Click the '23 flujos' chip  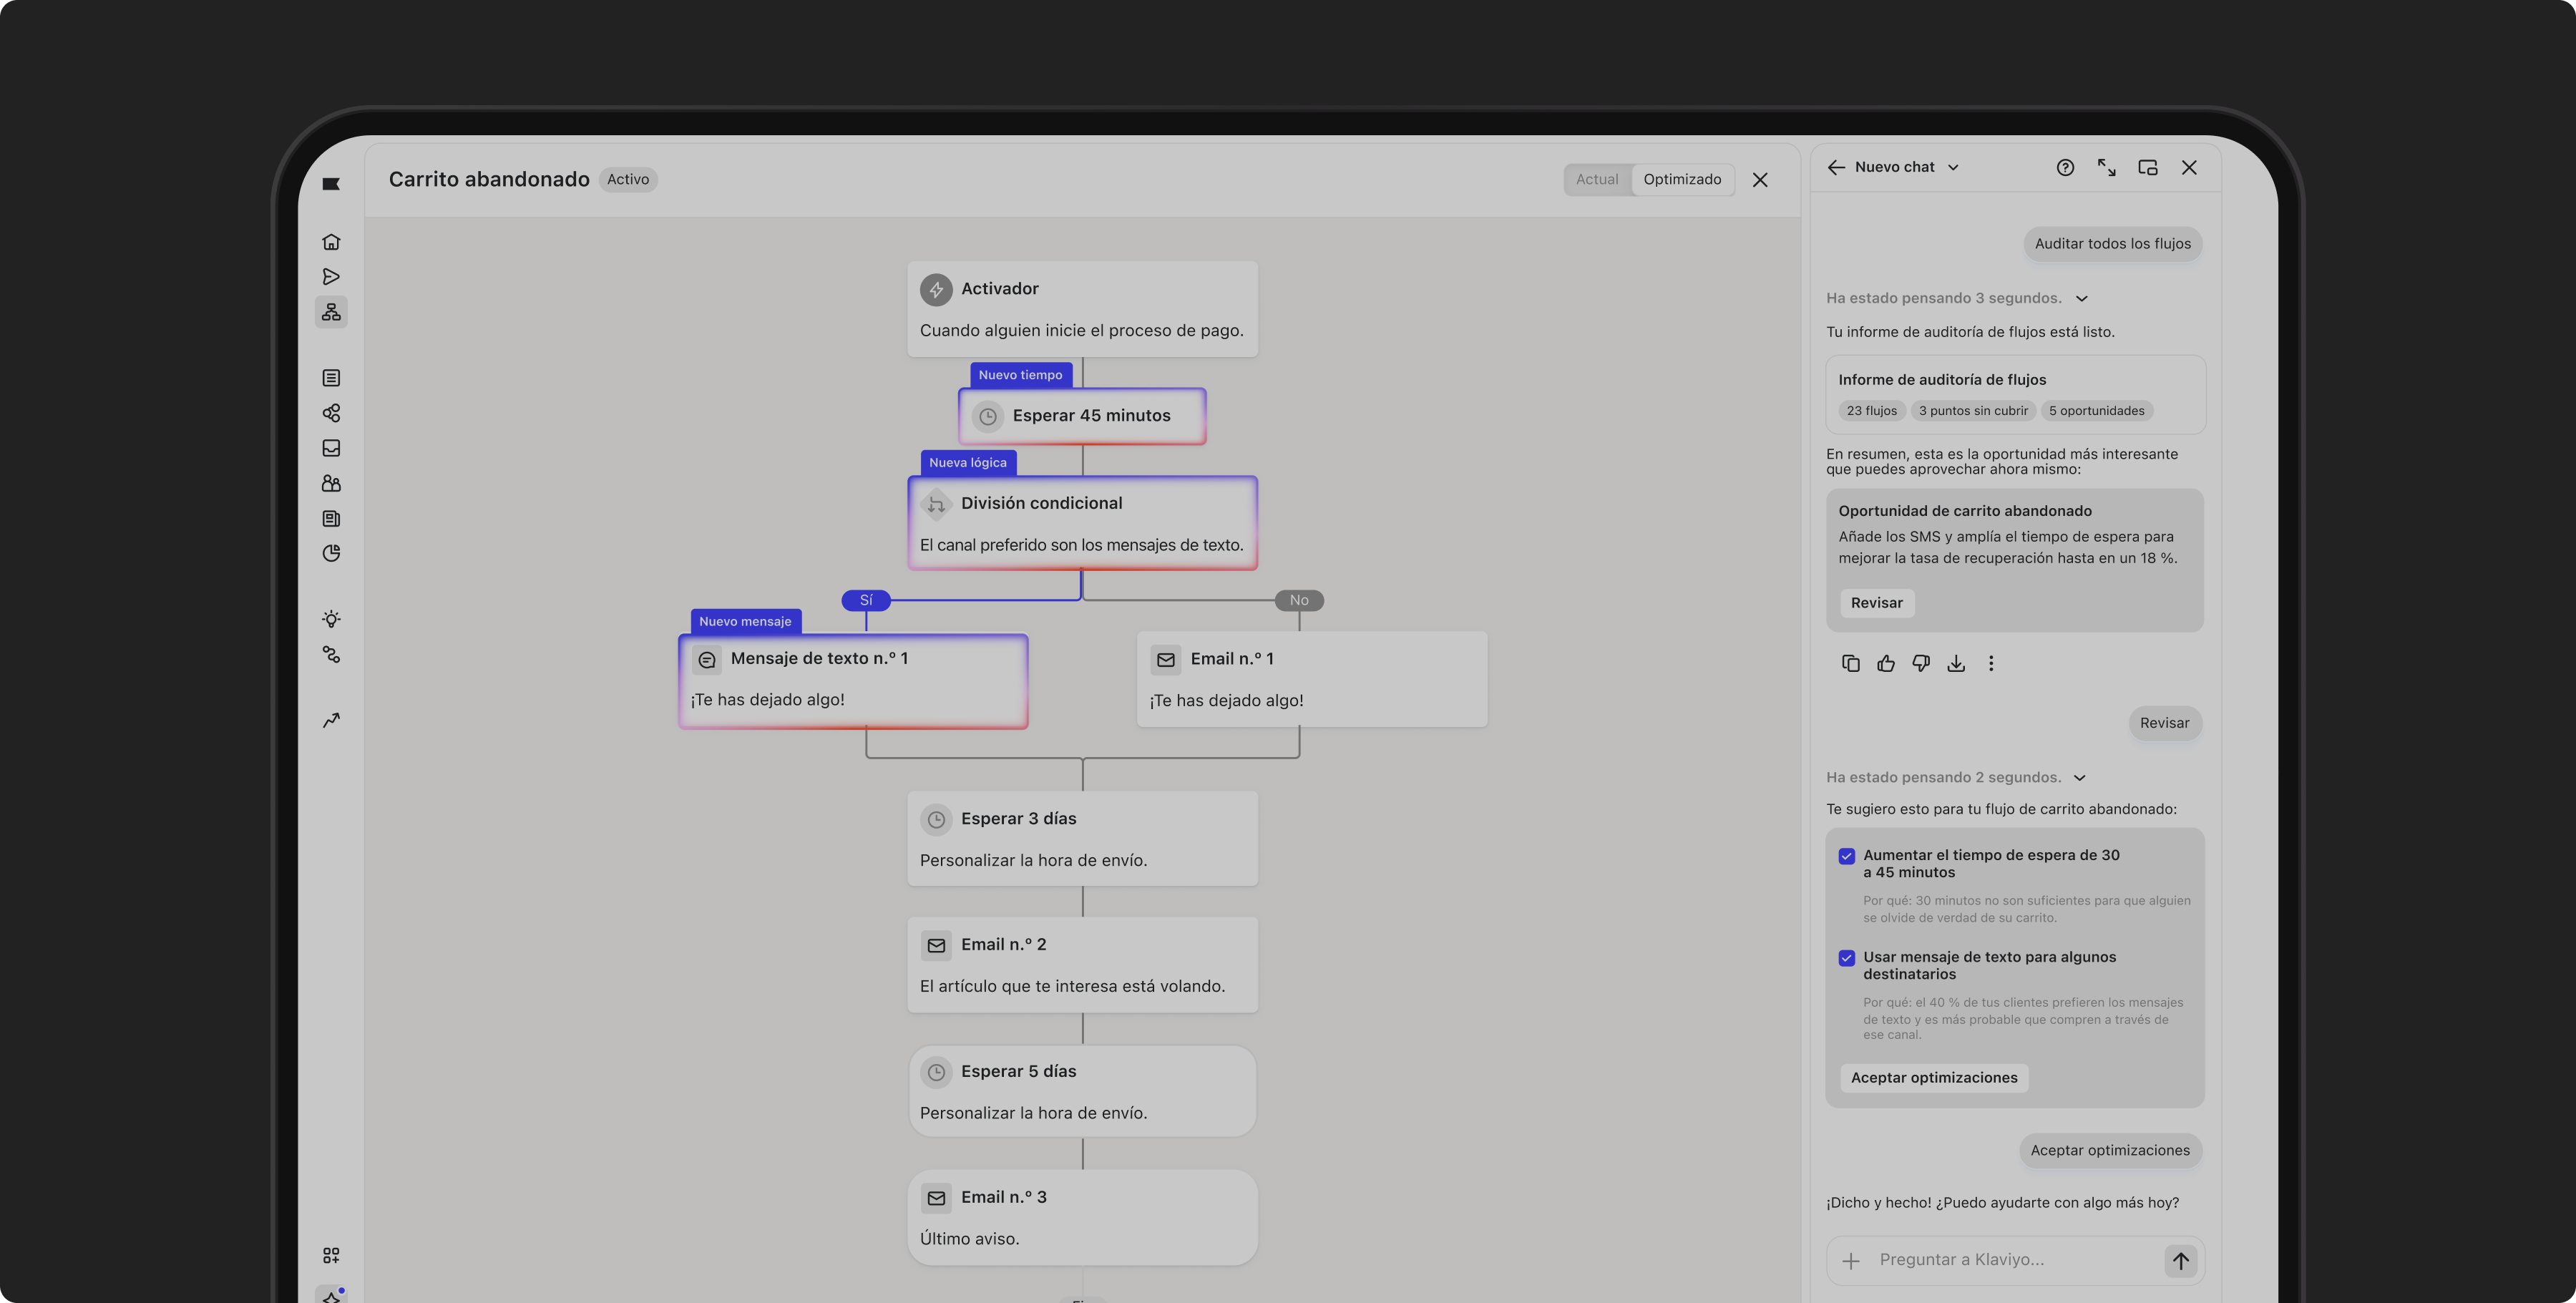point(1871,411)
